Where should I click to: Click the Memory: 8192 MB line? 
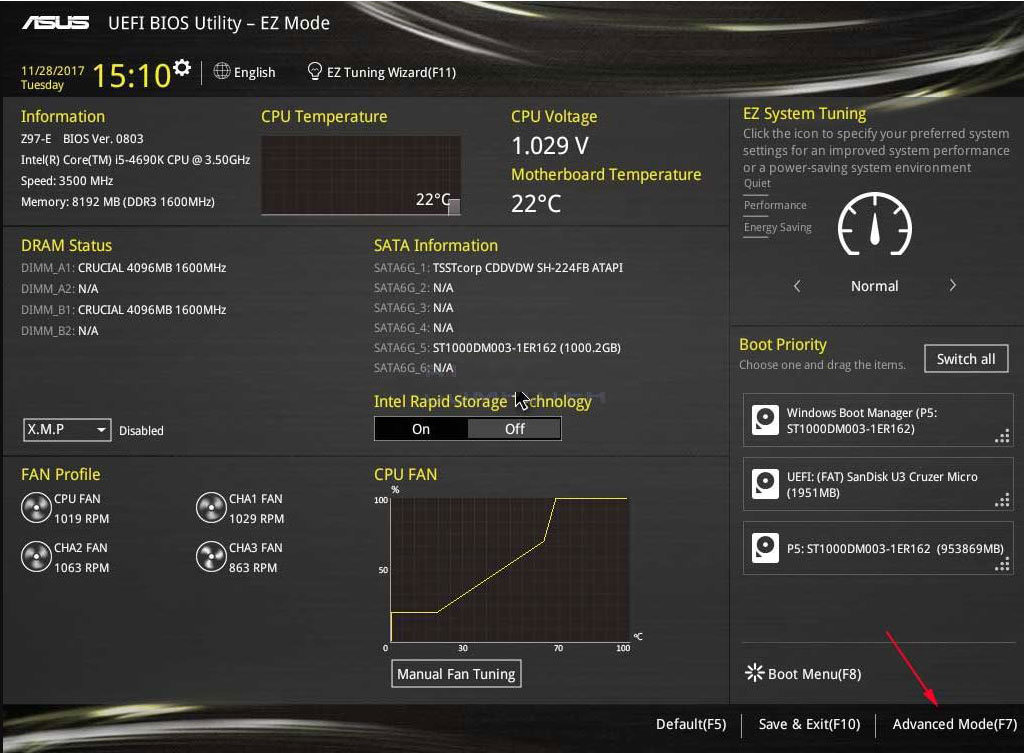(x=118, y=202)
